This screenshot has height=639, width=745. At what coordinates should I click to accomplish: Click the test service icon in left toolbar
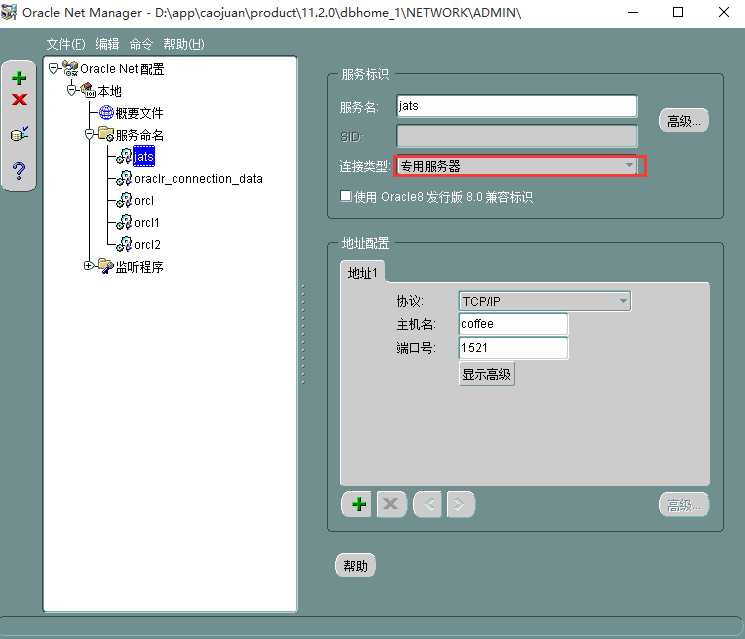click(x=19, y=134)
